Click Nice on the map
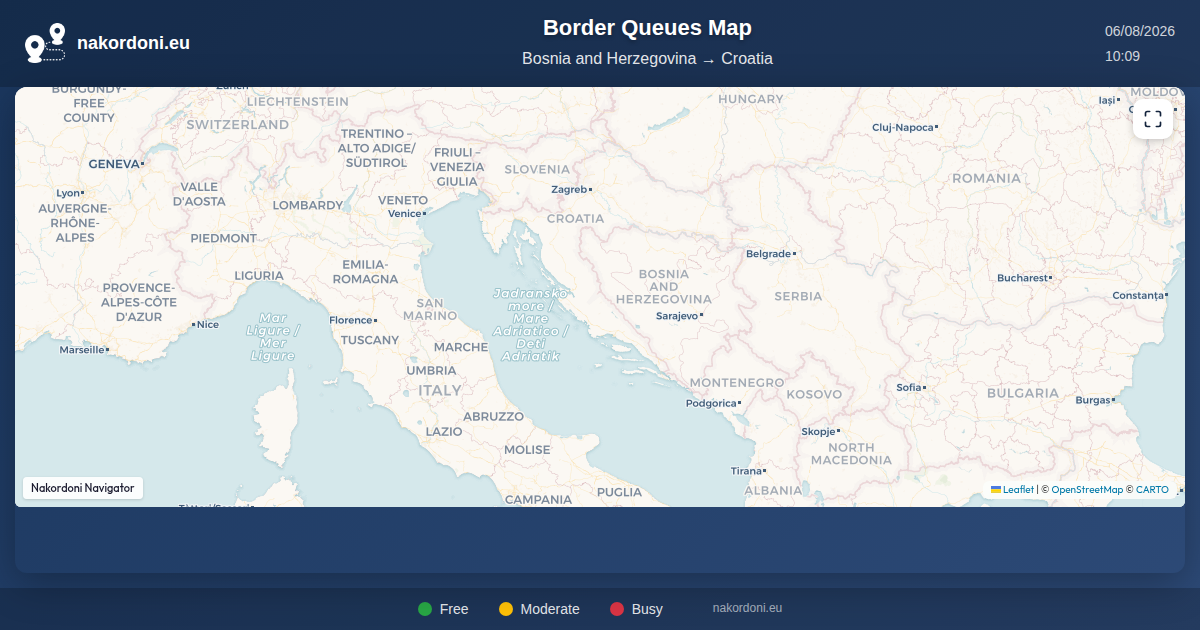 (x=207, y=324)
